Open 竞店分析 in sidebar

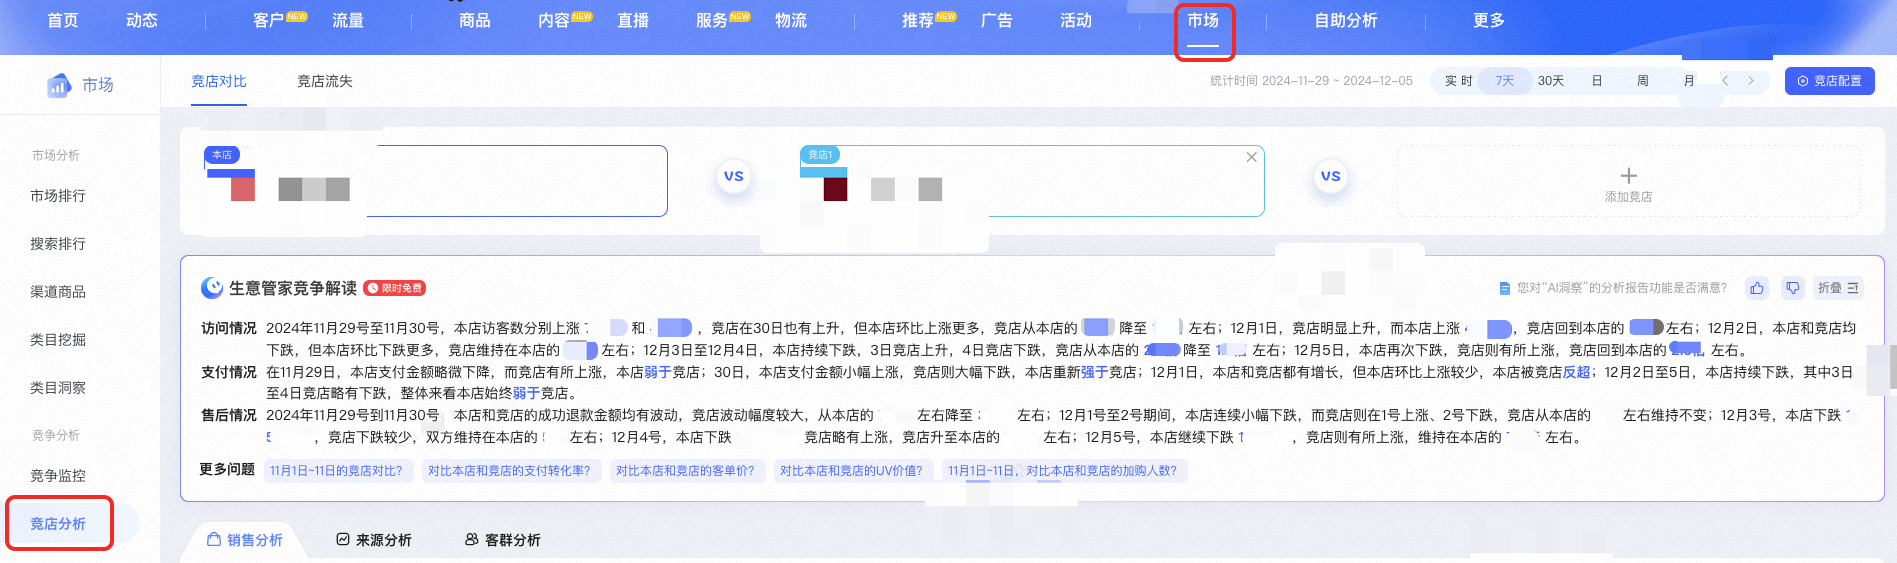(x=58, y=524)
